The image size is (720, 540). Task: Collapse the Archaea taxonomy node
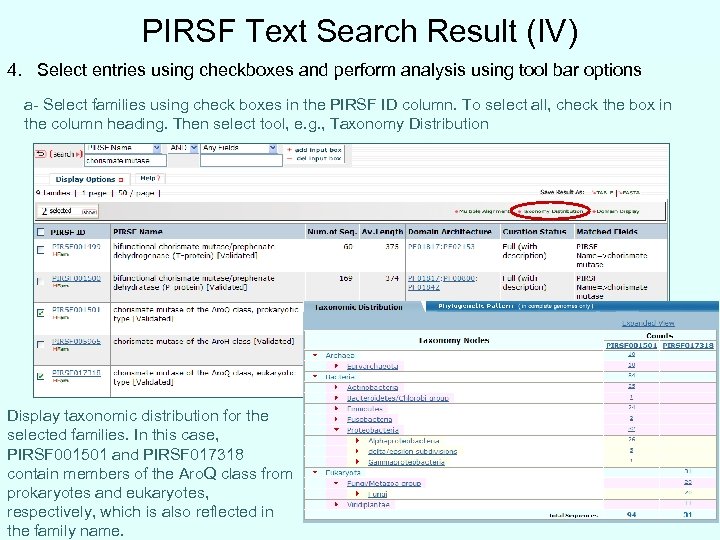pos(315,355)
